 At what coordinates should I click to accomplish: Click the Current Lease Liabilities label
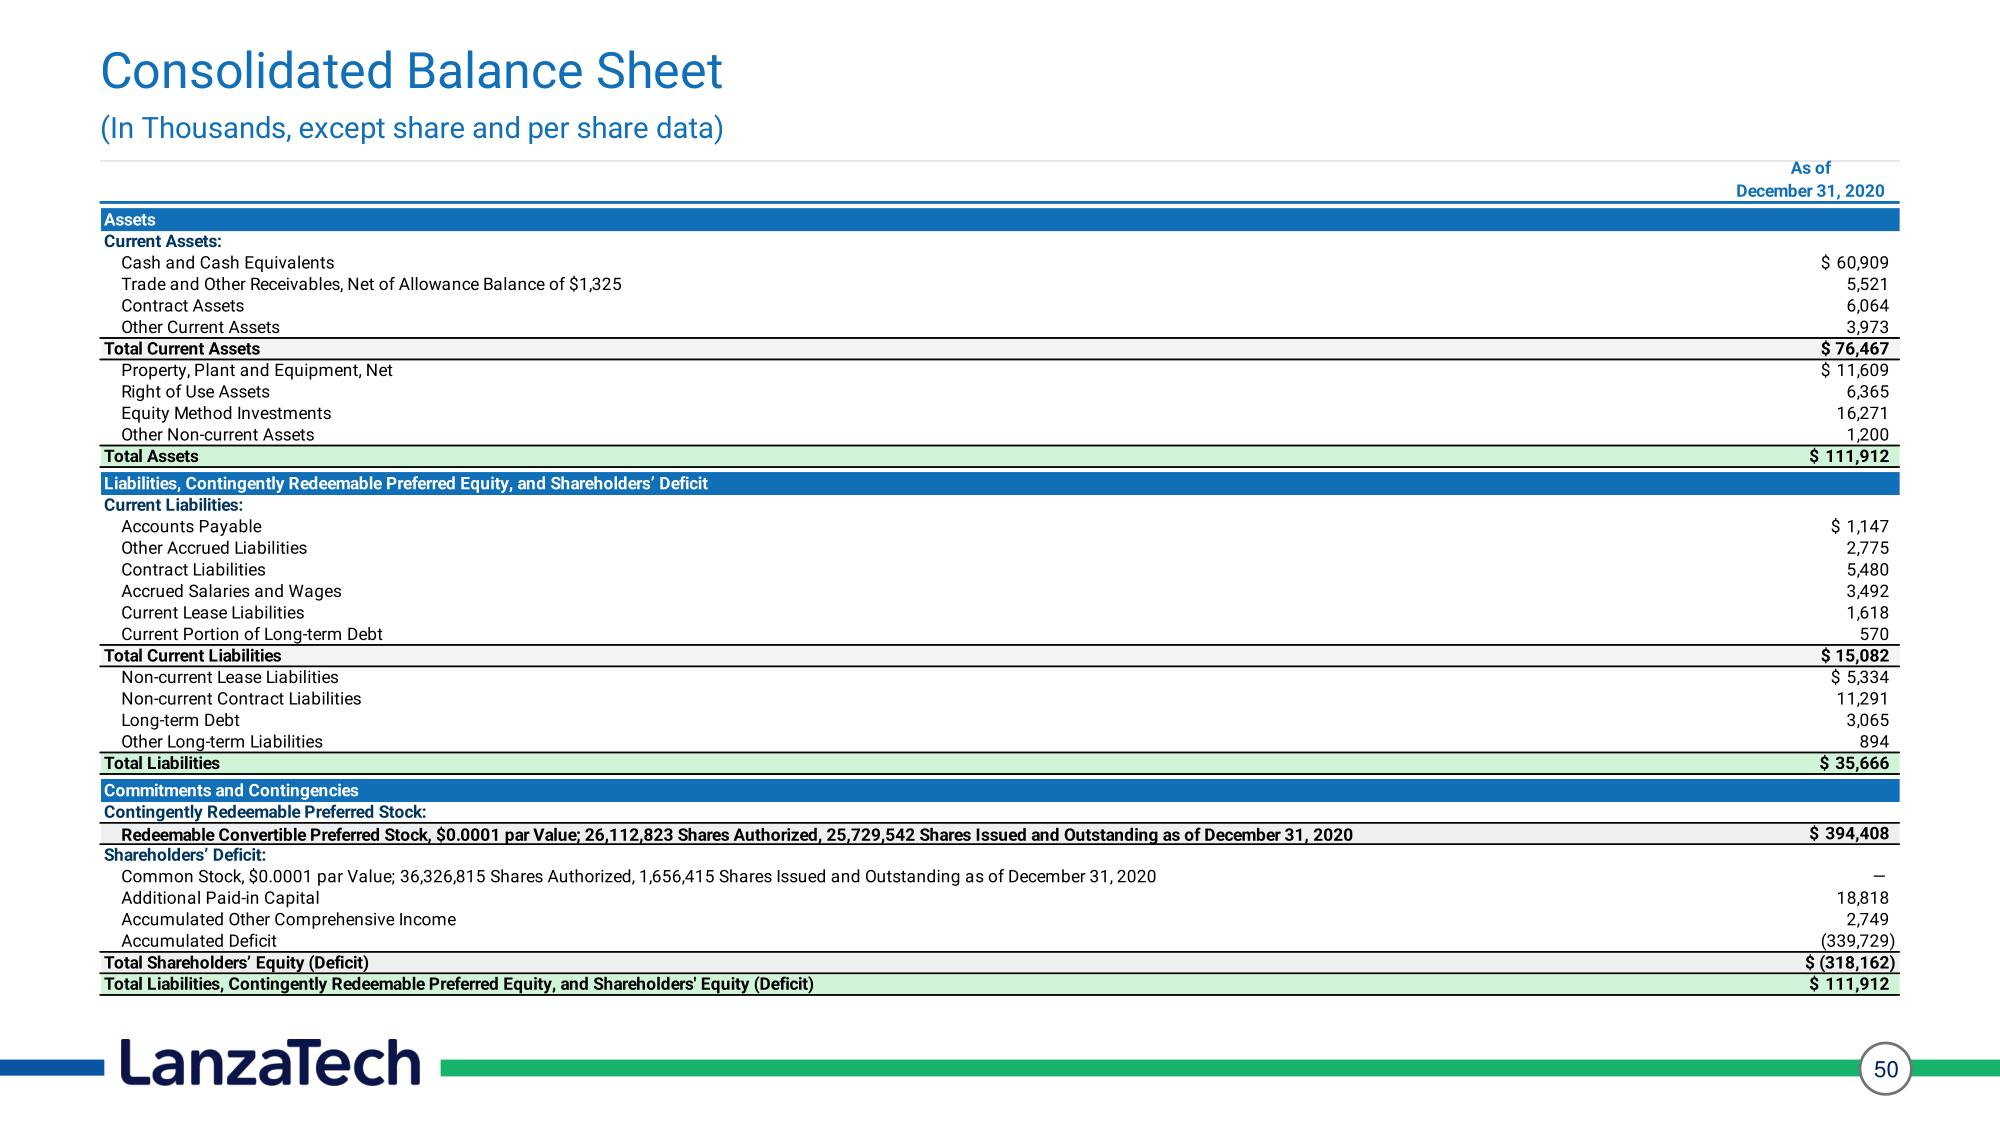212,613
